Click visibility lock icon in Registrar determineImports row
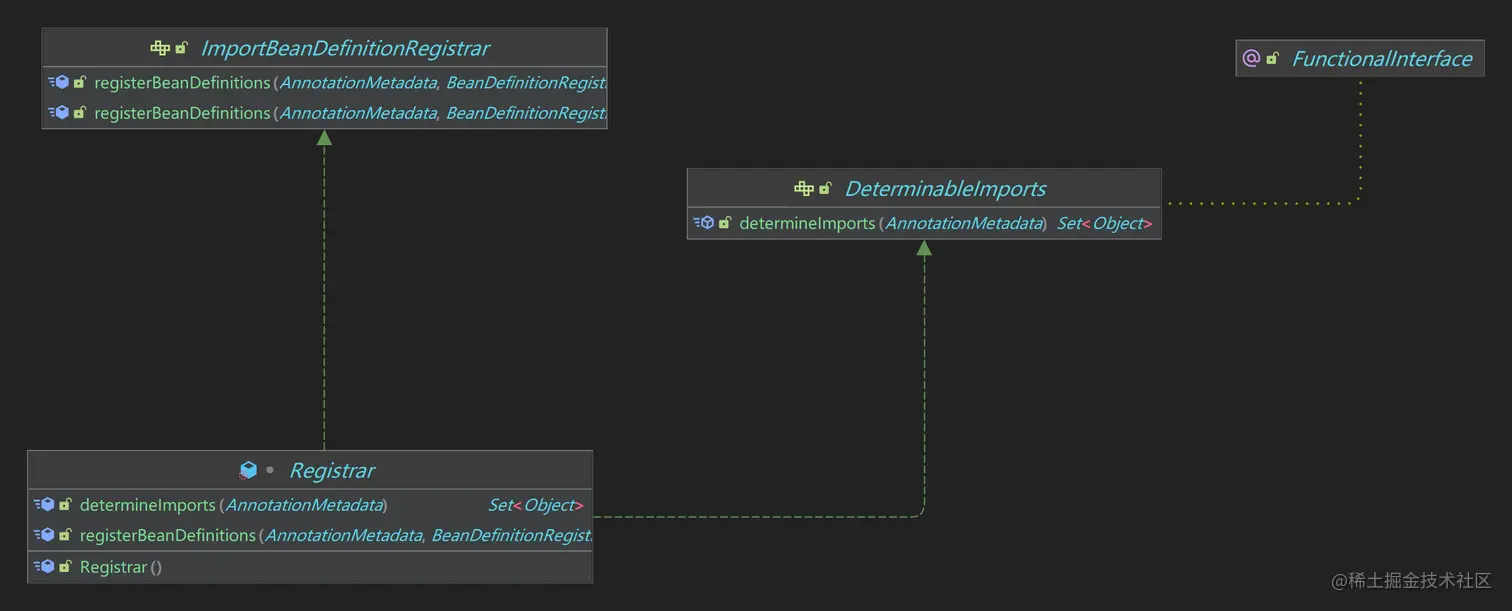This screenshot has width=1512, height=611. click(x=65, y=505)
